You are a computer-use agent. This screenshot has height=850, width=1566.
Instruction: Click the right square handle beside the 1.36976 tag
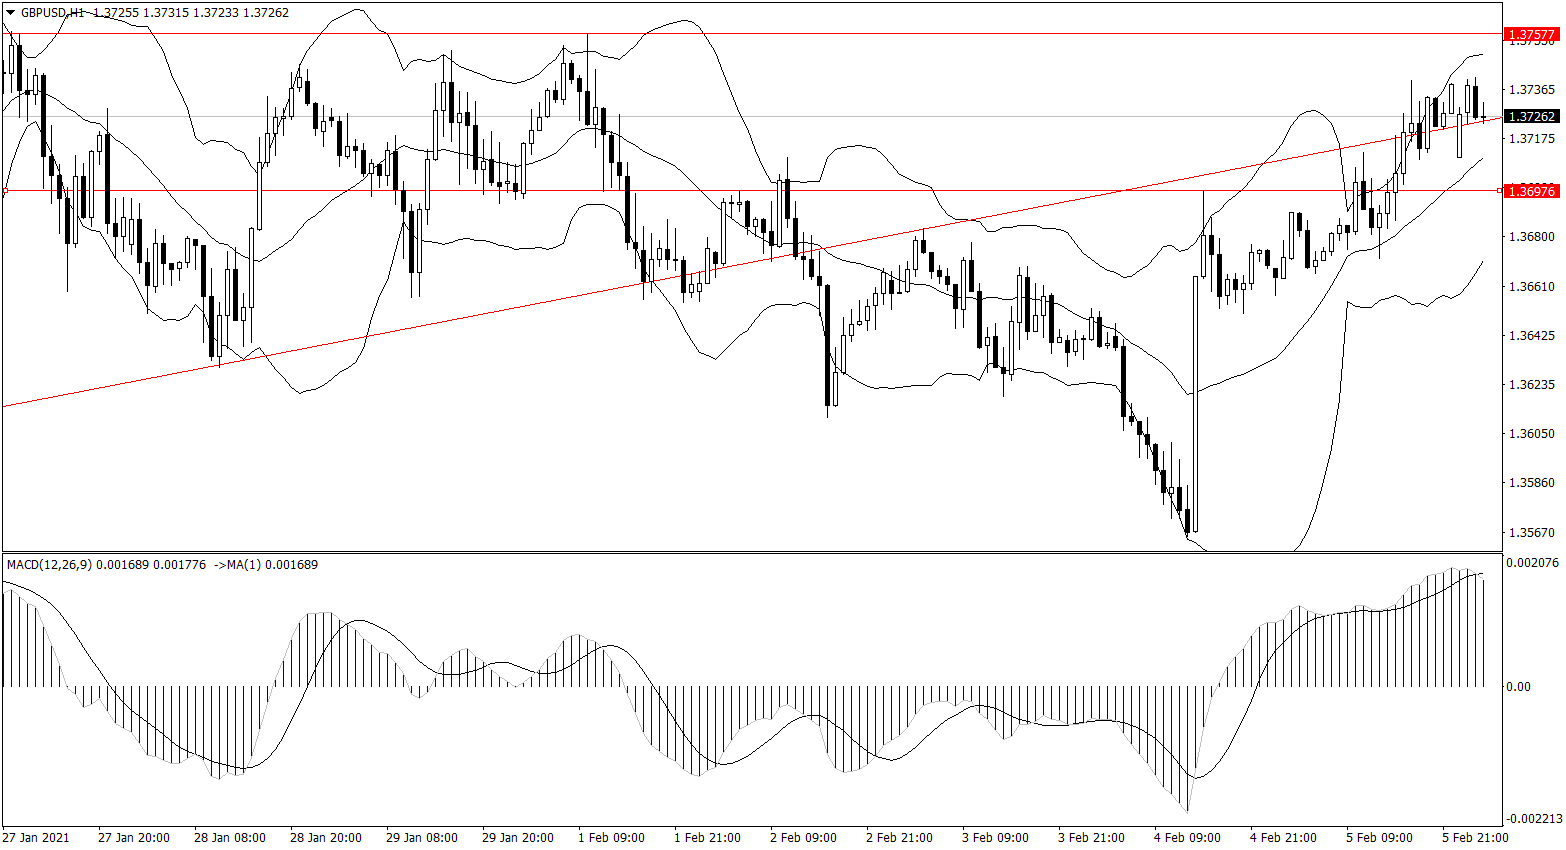[1499, 190]
